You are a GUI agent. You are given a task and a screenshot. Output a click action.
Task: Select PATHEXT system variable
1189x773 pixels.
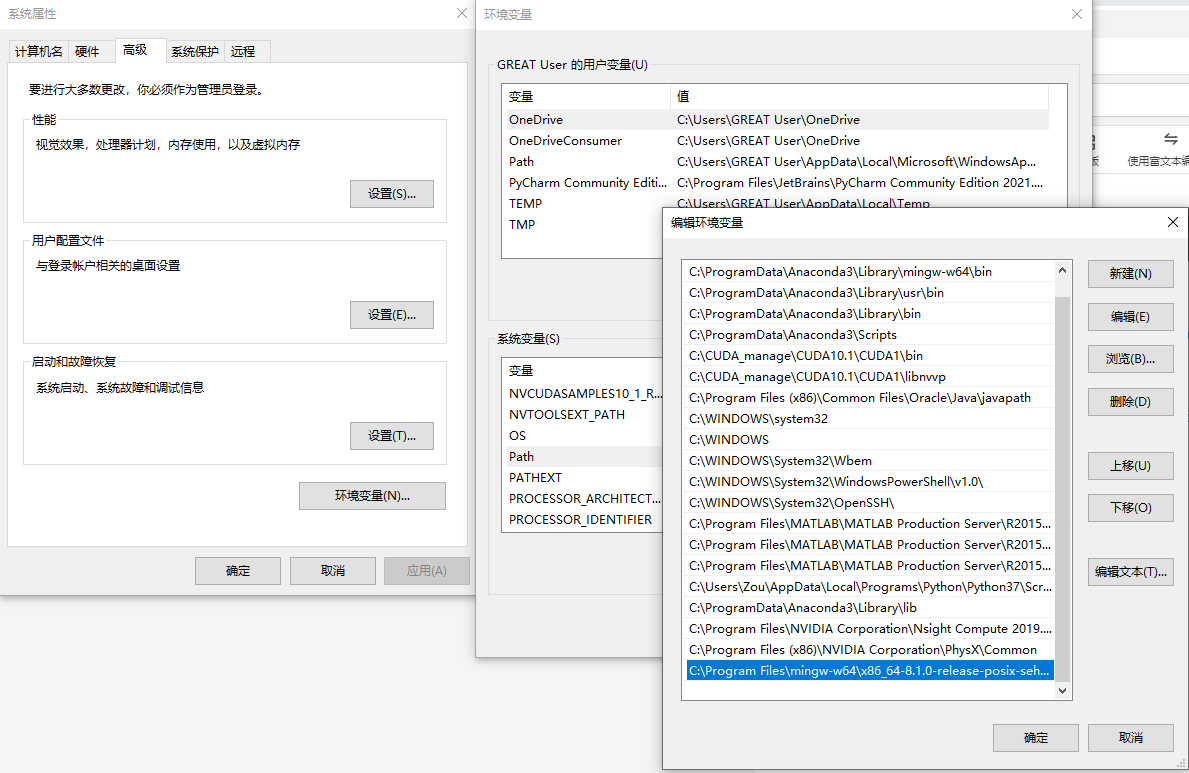[584, 478]
